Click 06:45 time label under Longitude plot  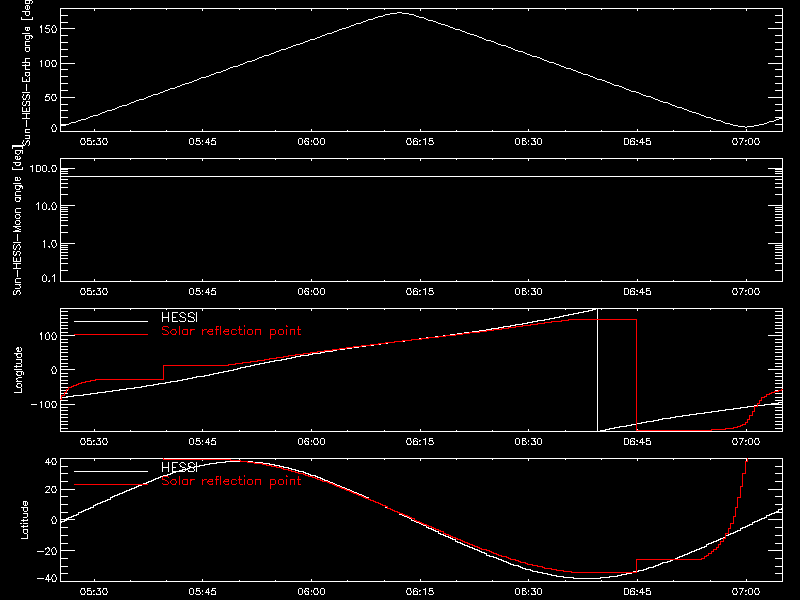tap(637, 442)
